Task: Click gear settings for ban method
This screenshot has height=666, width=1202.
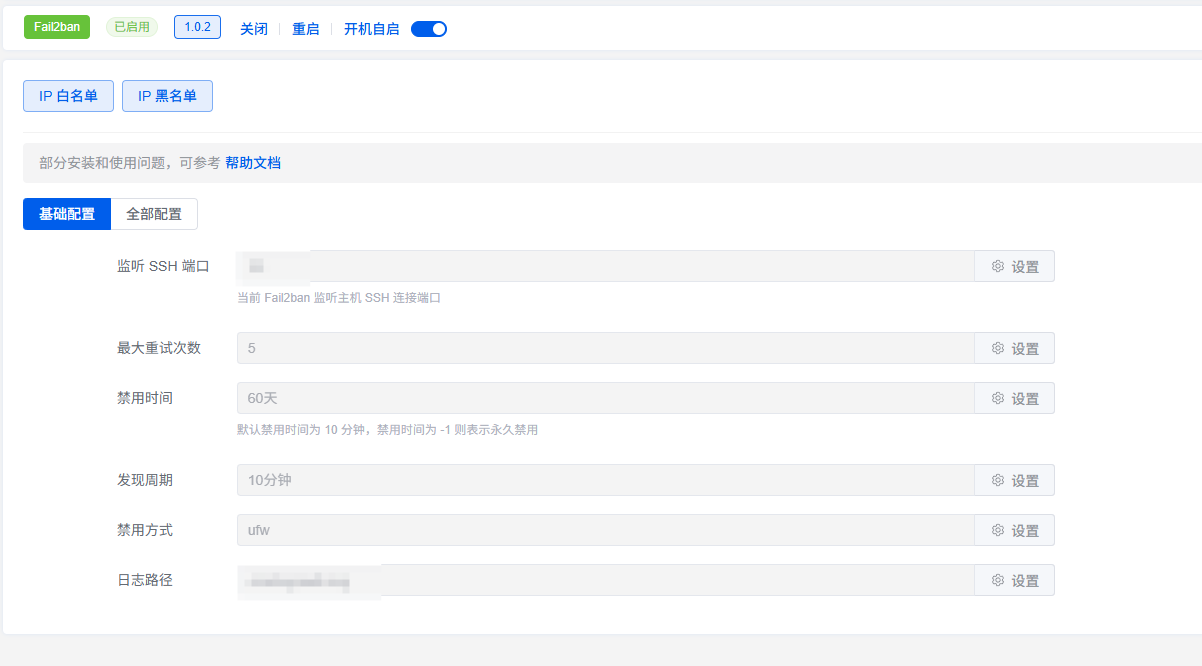Action: pos(1014,530)
